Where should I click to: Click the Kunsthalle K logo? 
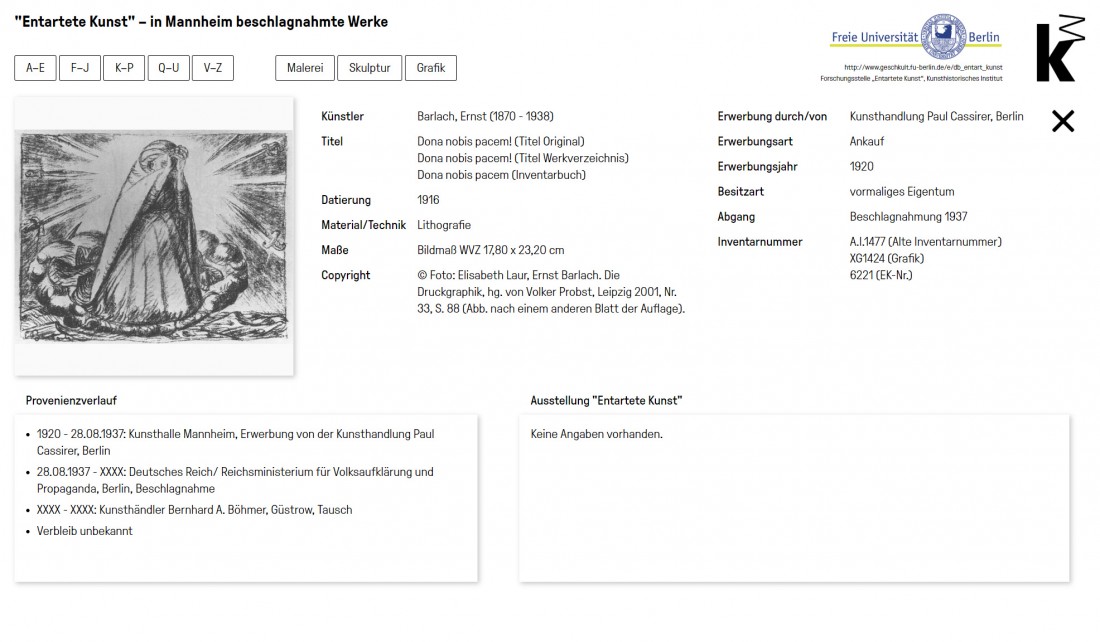[x=1059, y=48]
